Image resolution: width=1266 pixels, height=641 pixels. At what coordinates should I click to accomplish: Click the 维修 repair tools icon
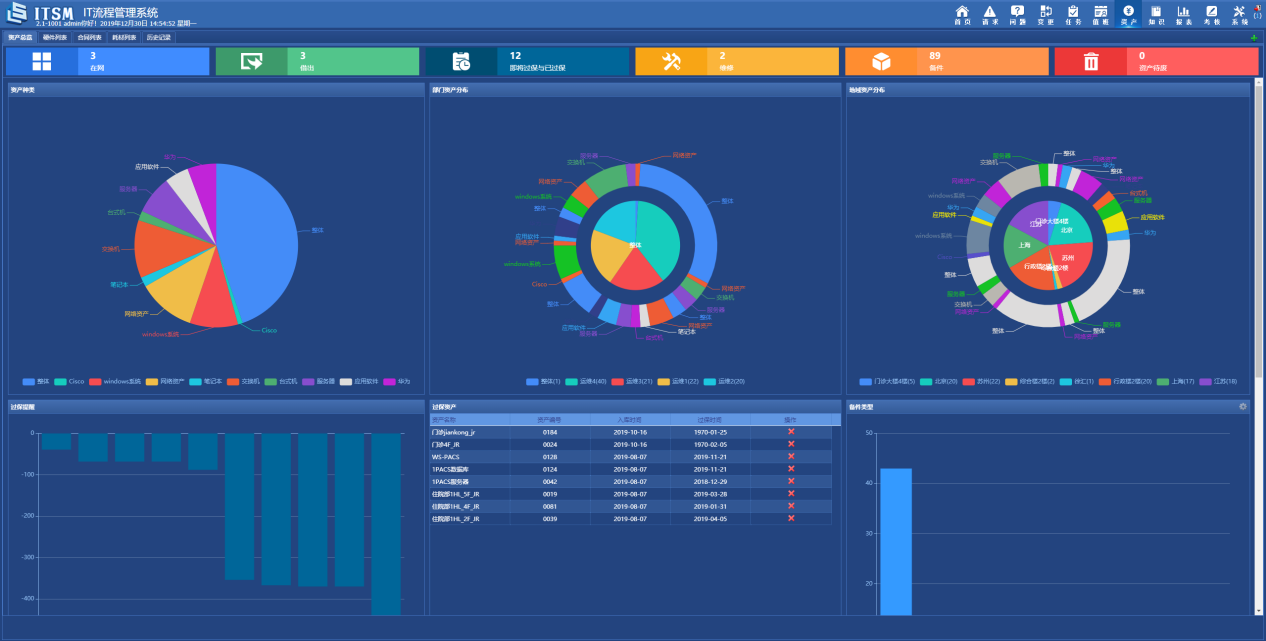671,61
